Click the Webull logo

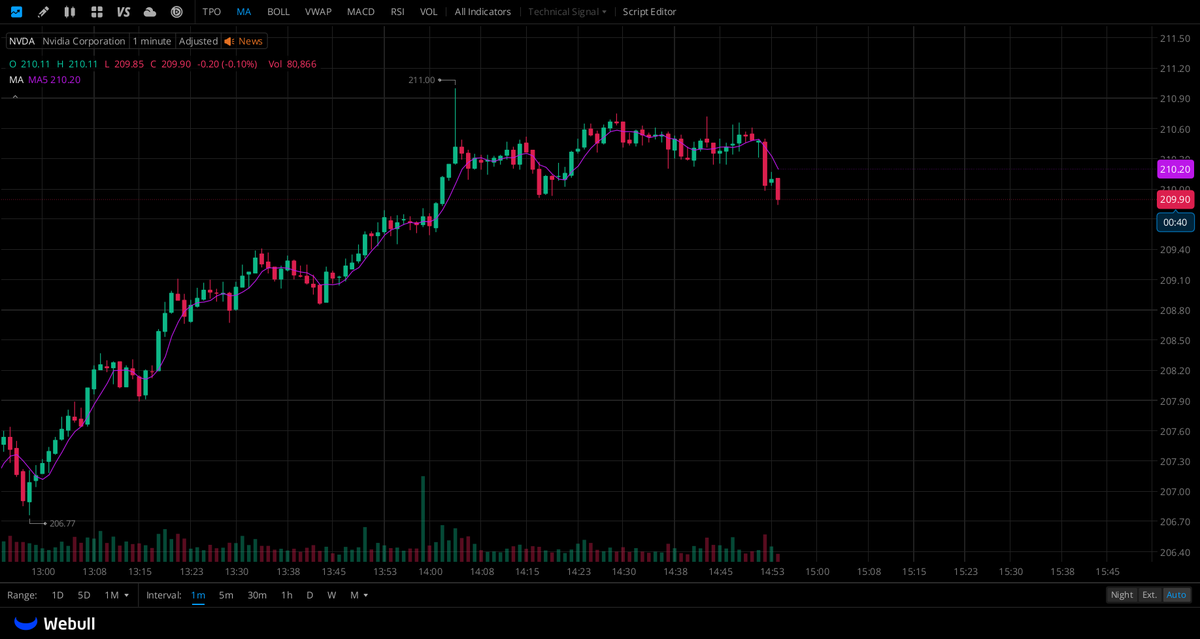coord(55,622)
